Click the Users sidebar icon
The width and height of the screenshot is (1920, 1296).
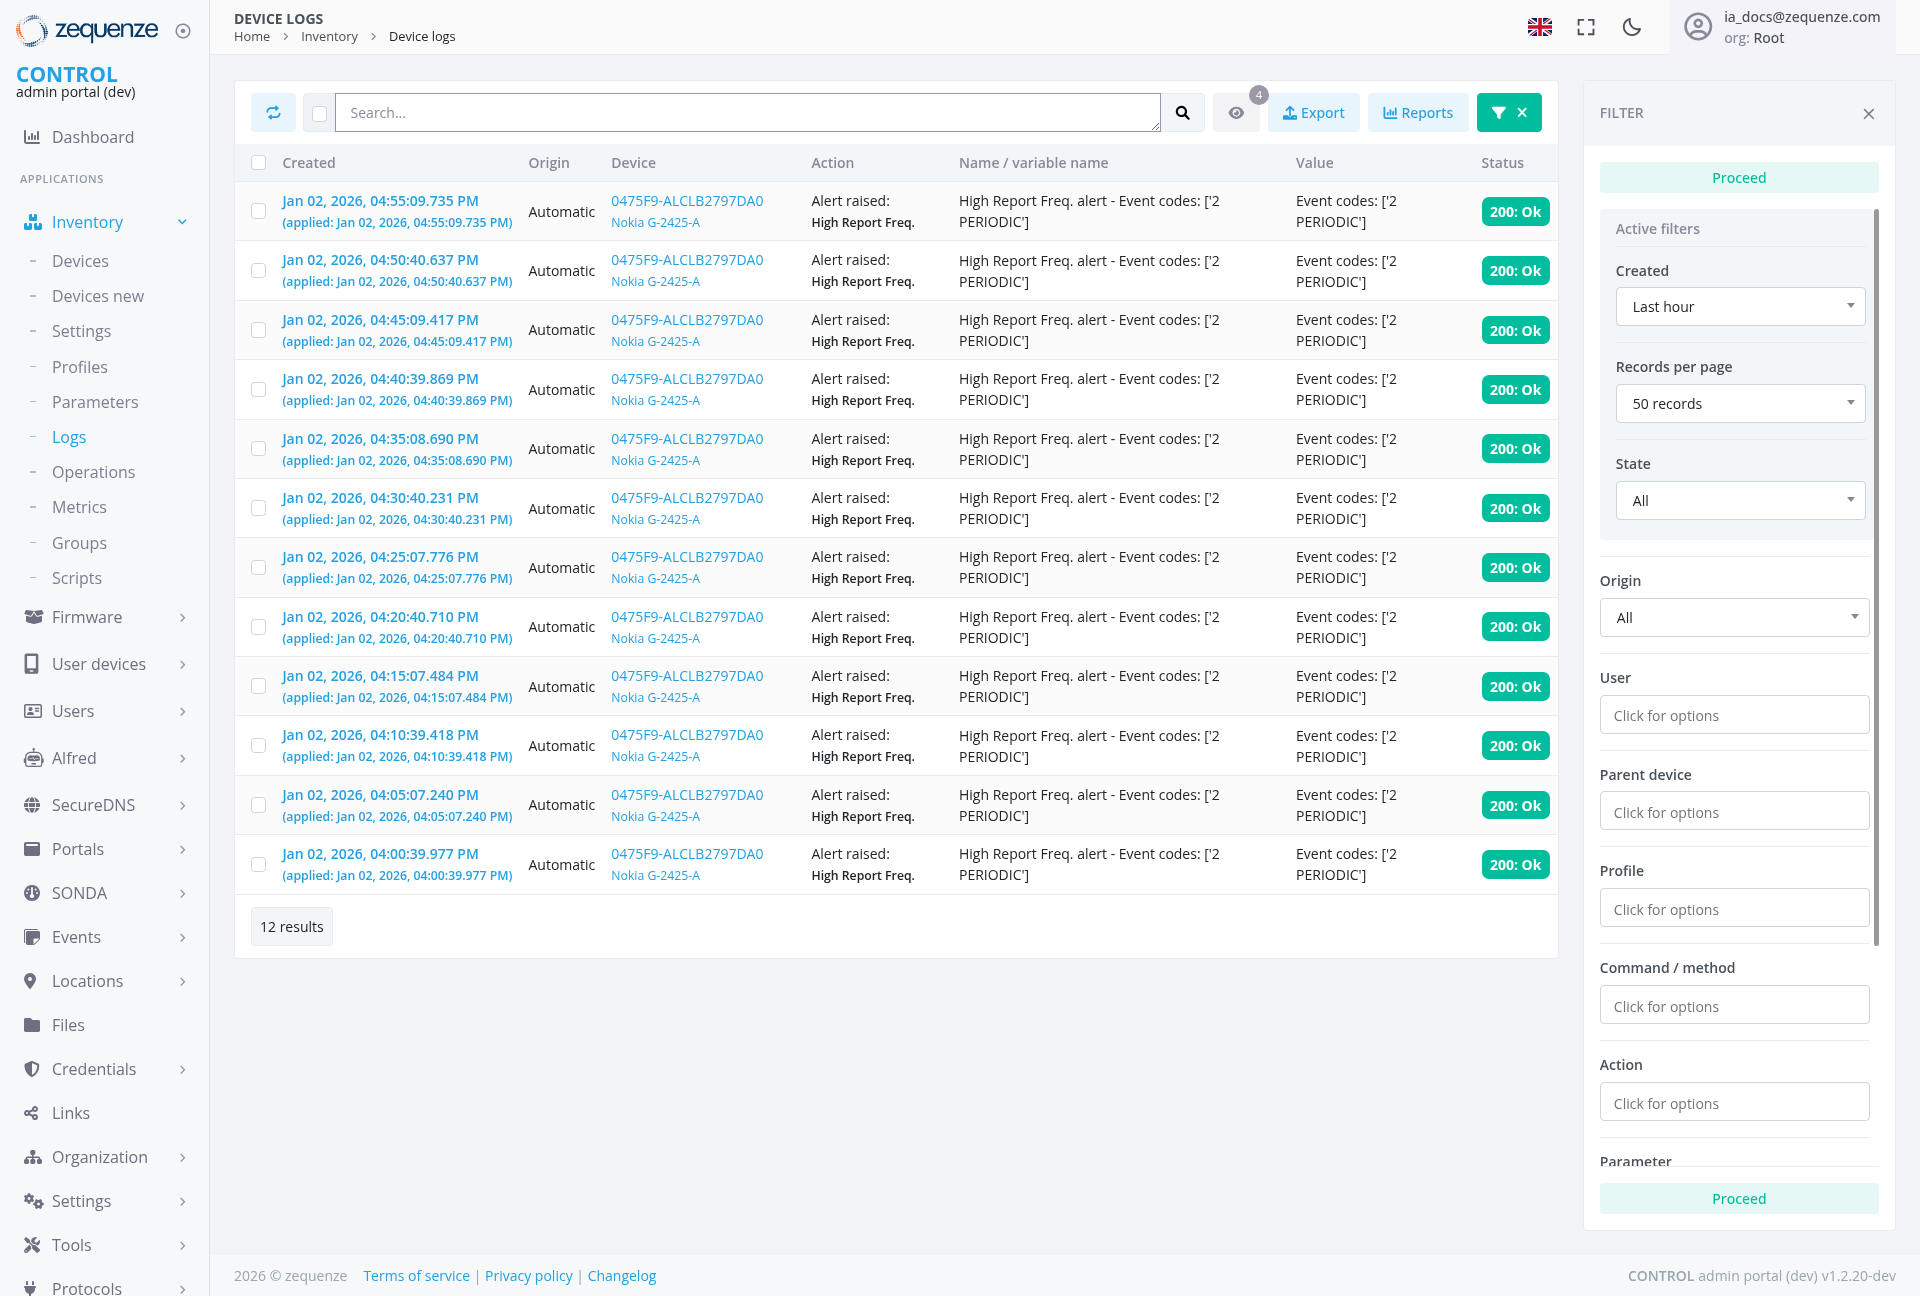(32, 711)
